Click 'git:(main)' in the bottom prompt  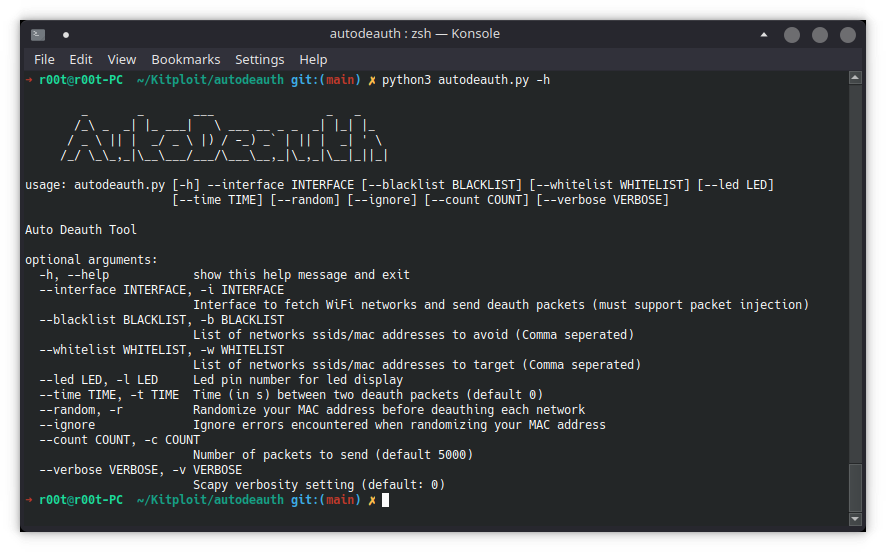(x=325, y=500)
